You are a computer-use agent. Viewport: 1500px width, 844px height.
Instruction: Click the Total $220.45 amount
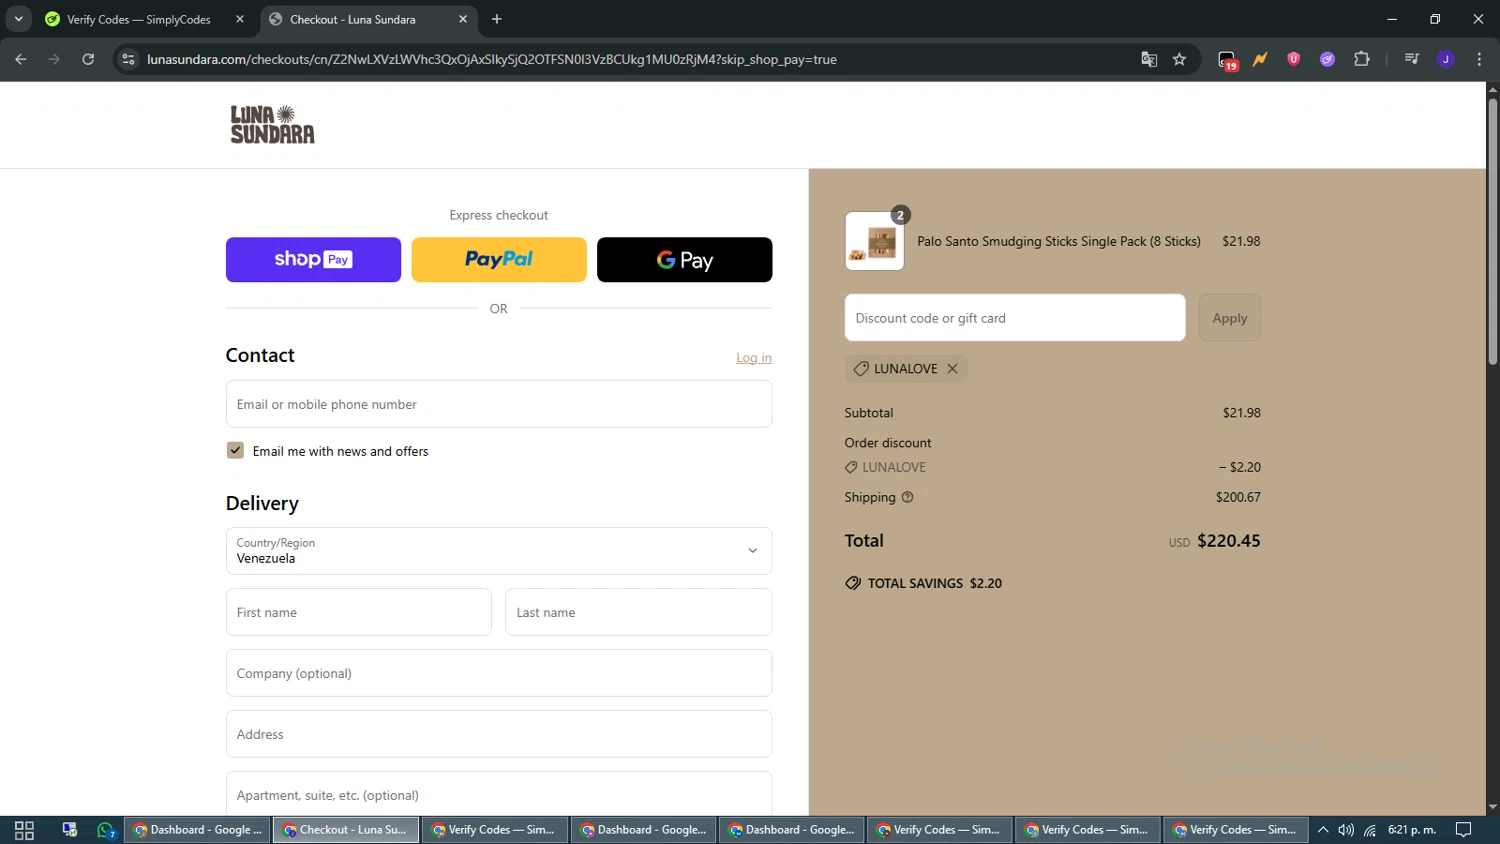click(x=1229, y=541)
